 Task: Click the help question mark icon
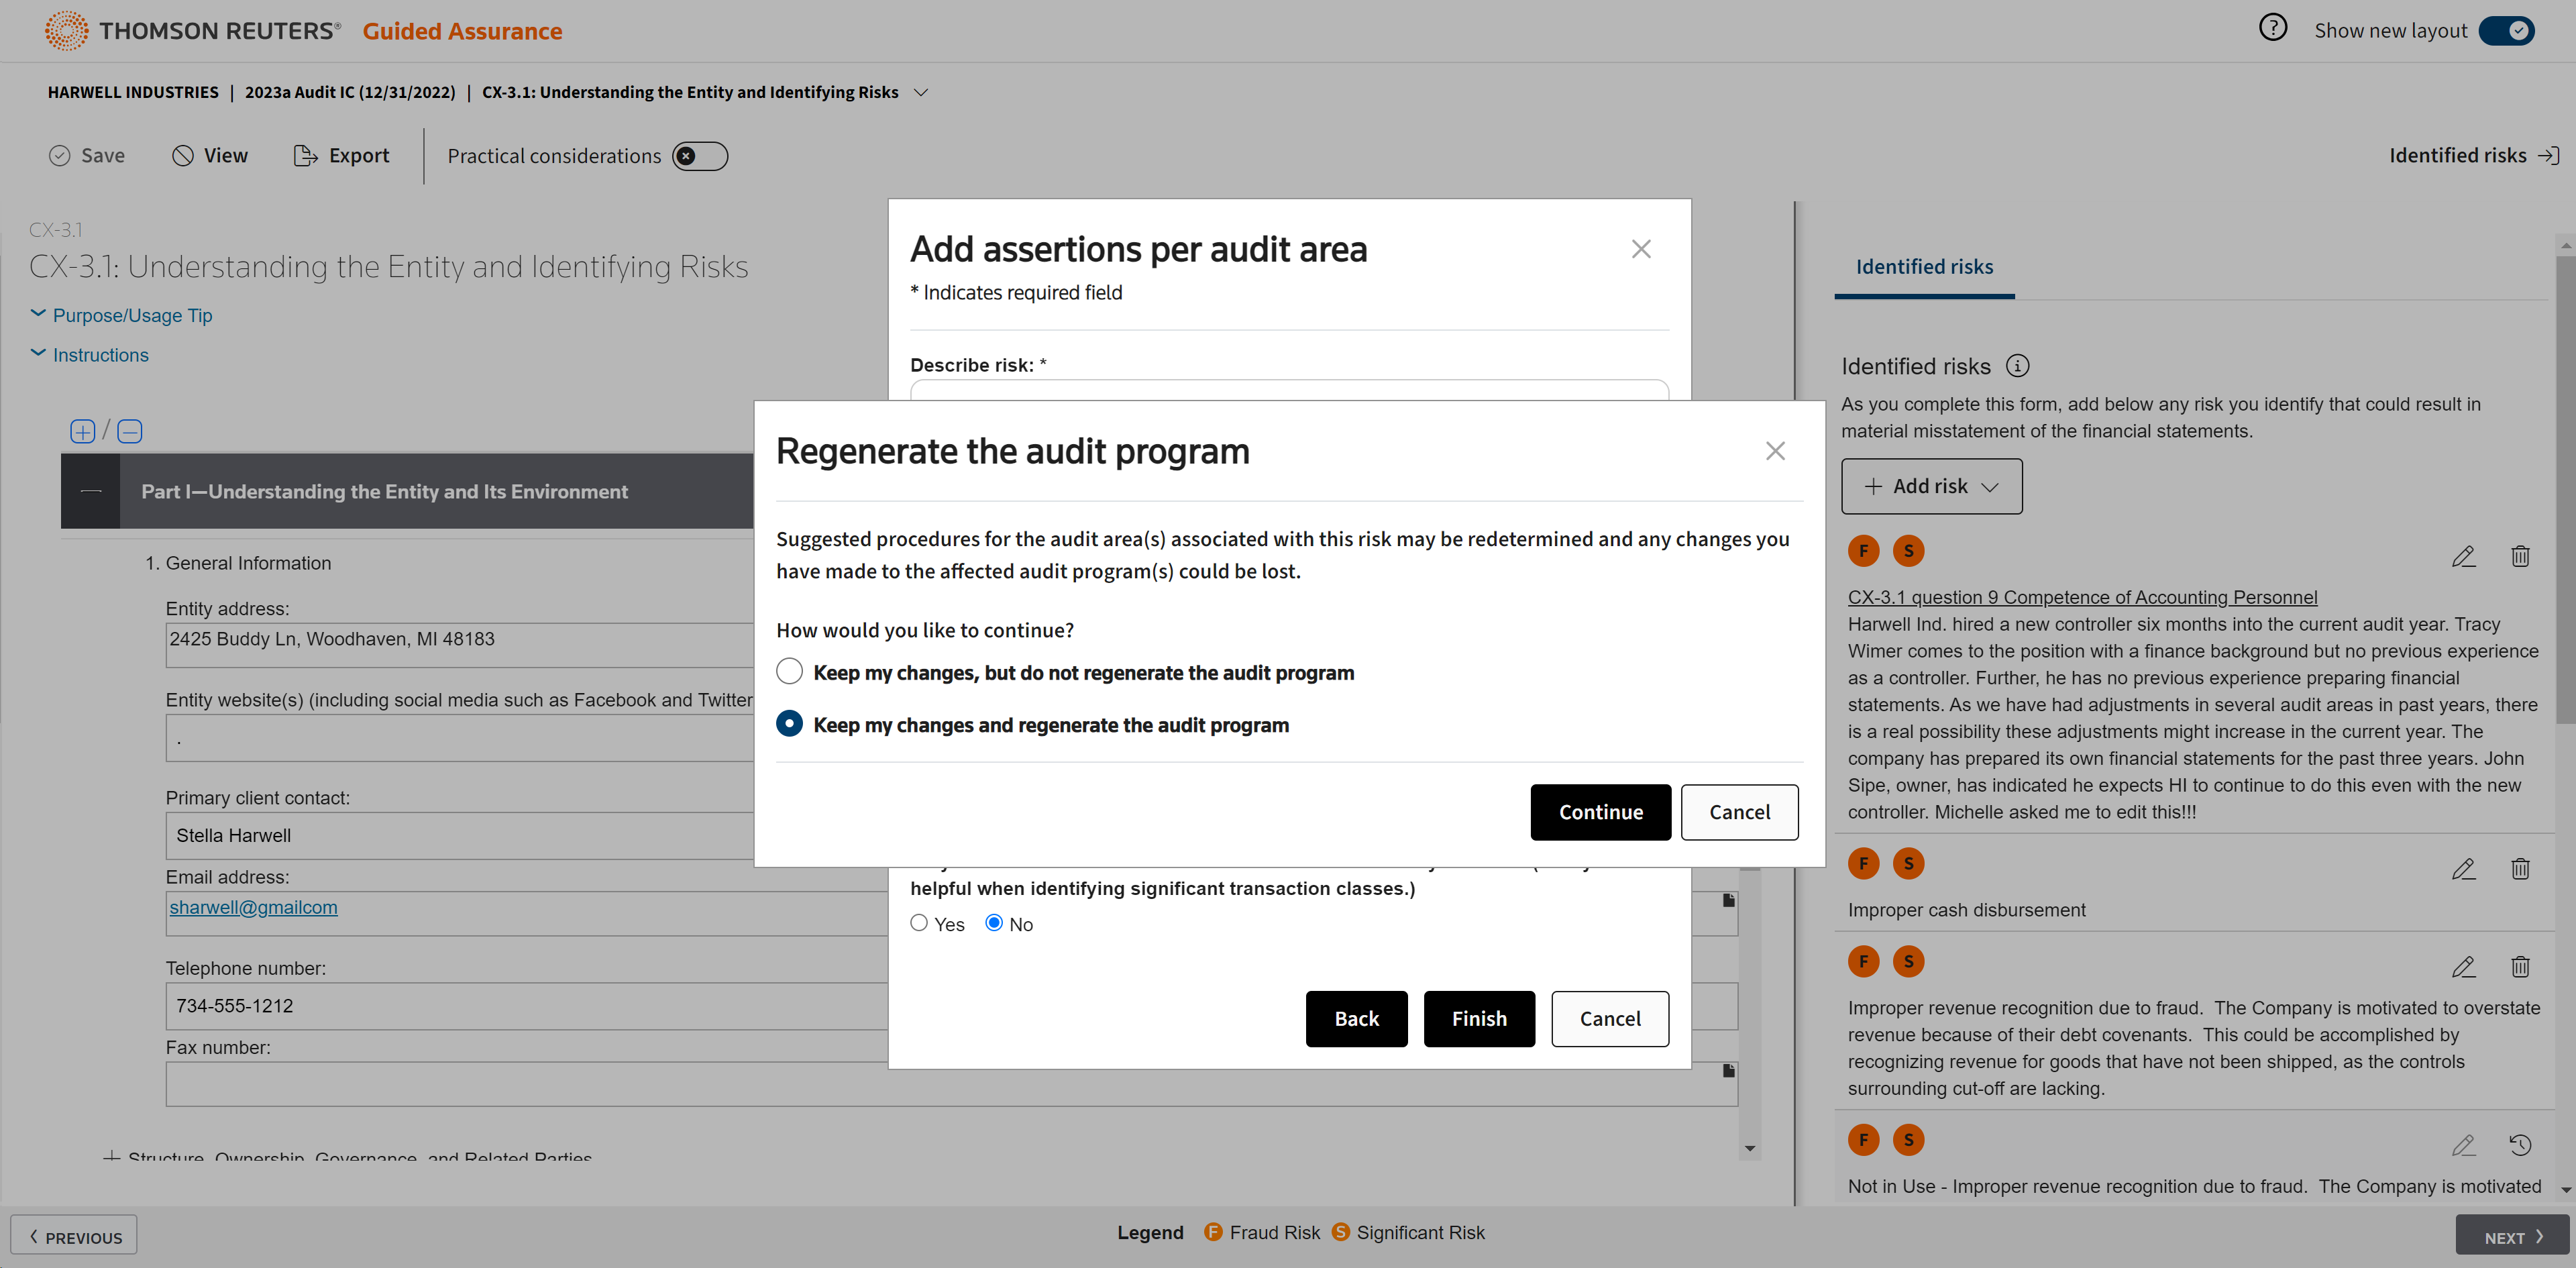[x=2272, y=28]
